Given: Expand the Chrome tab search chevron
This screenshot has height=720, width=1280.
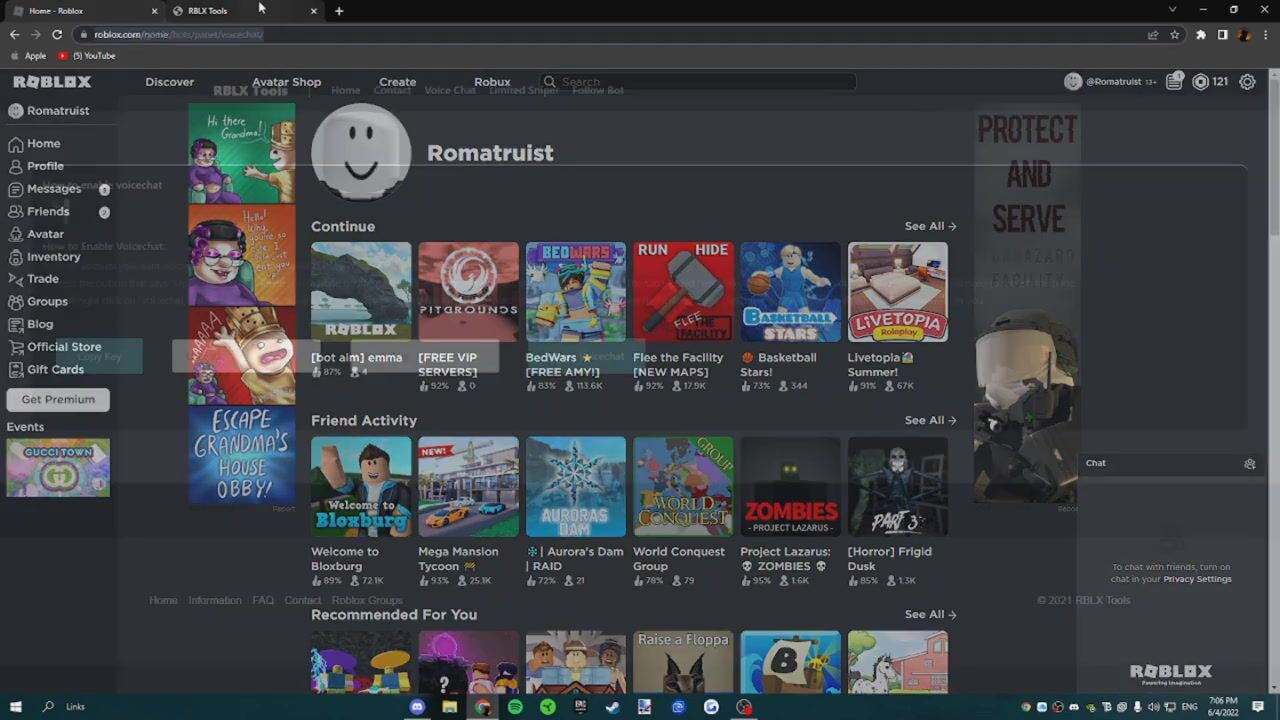Looking at the screenshot, I should 1173,10.
